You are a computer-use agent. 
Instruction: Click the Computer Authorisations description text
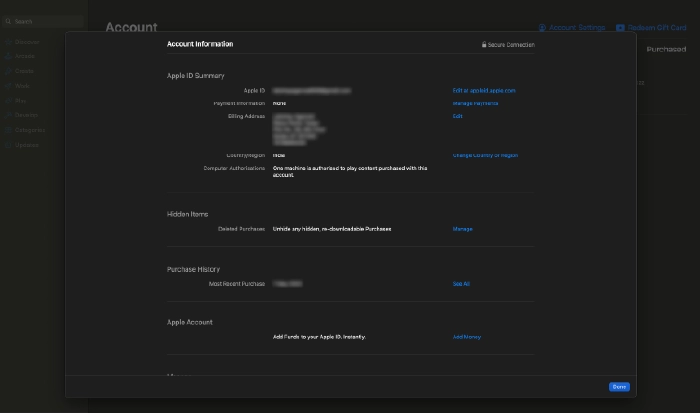(x=350, y=171)
